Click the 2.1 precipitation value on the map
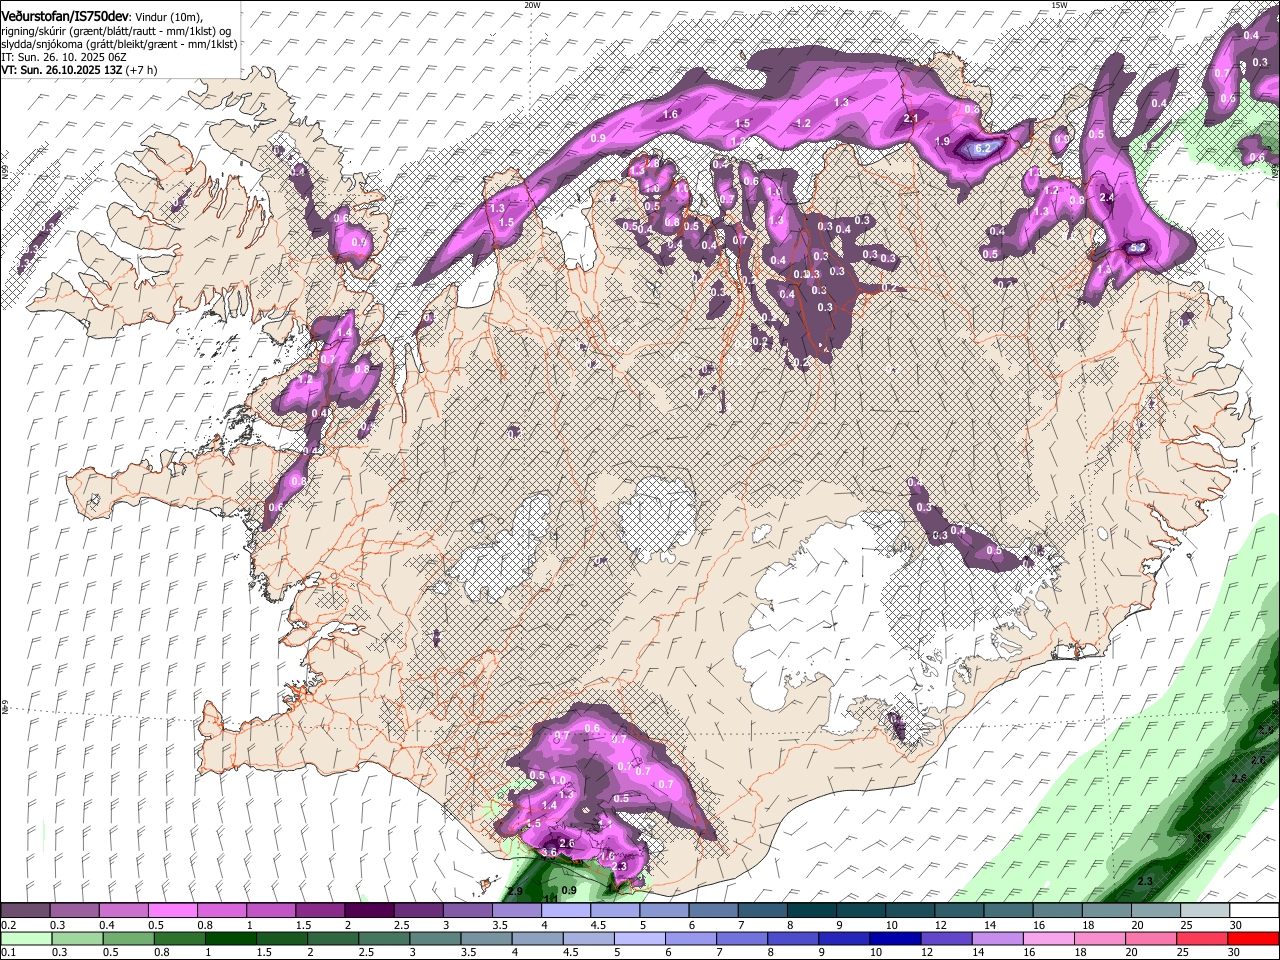Viewport: 1280px width, 960px height. pyautogui.click(x=911, y=119)
